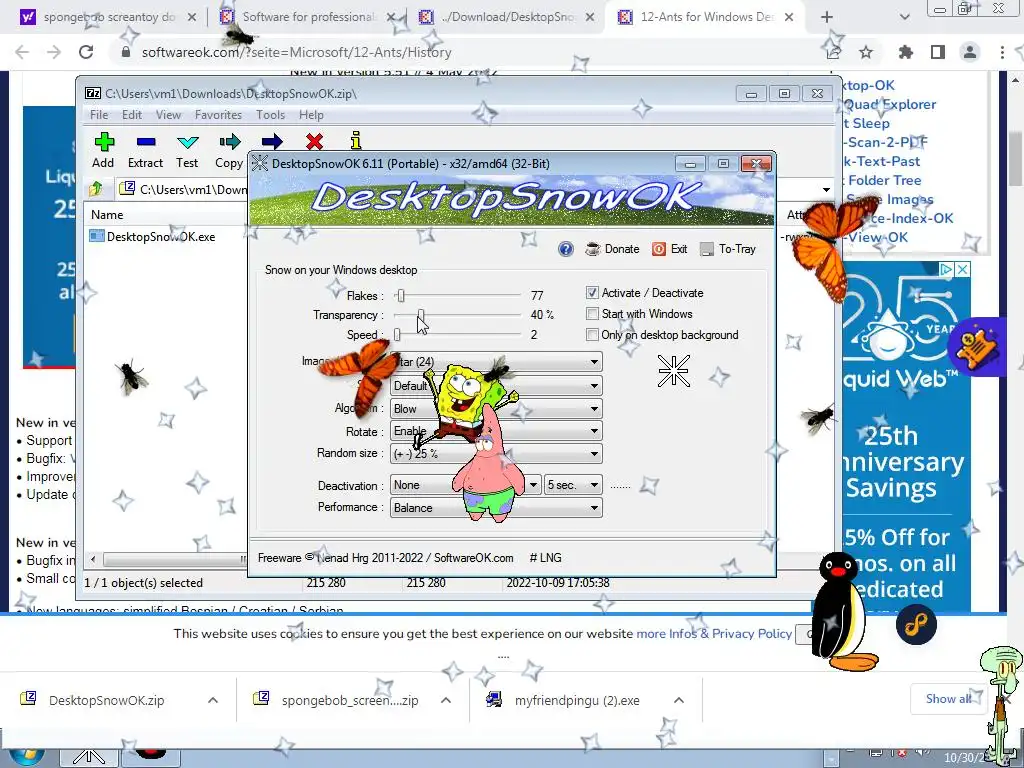The image size is (1024, 768).
Task: Open the 7-Zip File menu
Action: pyautogui.click(x=99, y=115)
